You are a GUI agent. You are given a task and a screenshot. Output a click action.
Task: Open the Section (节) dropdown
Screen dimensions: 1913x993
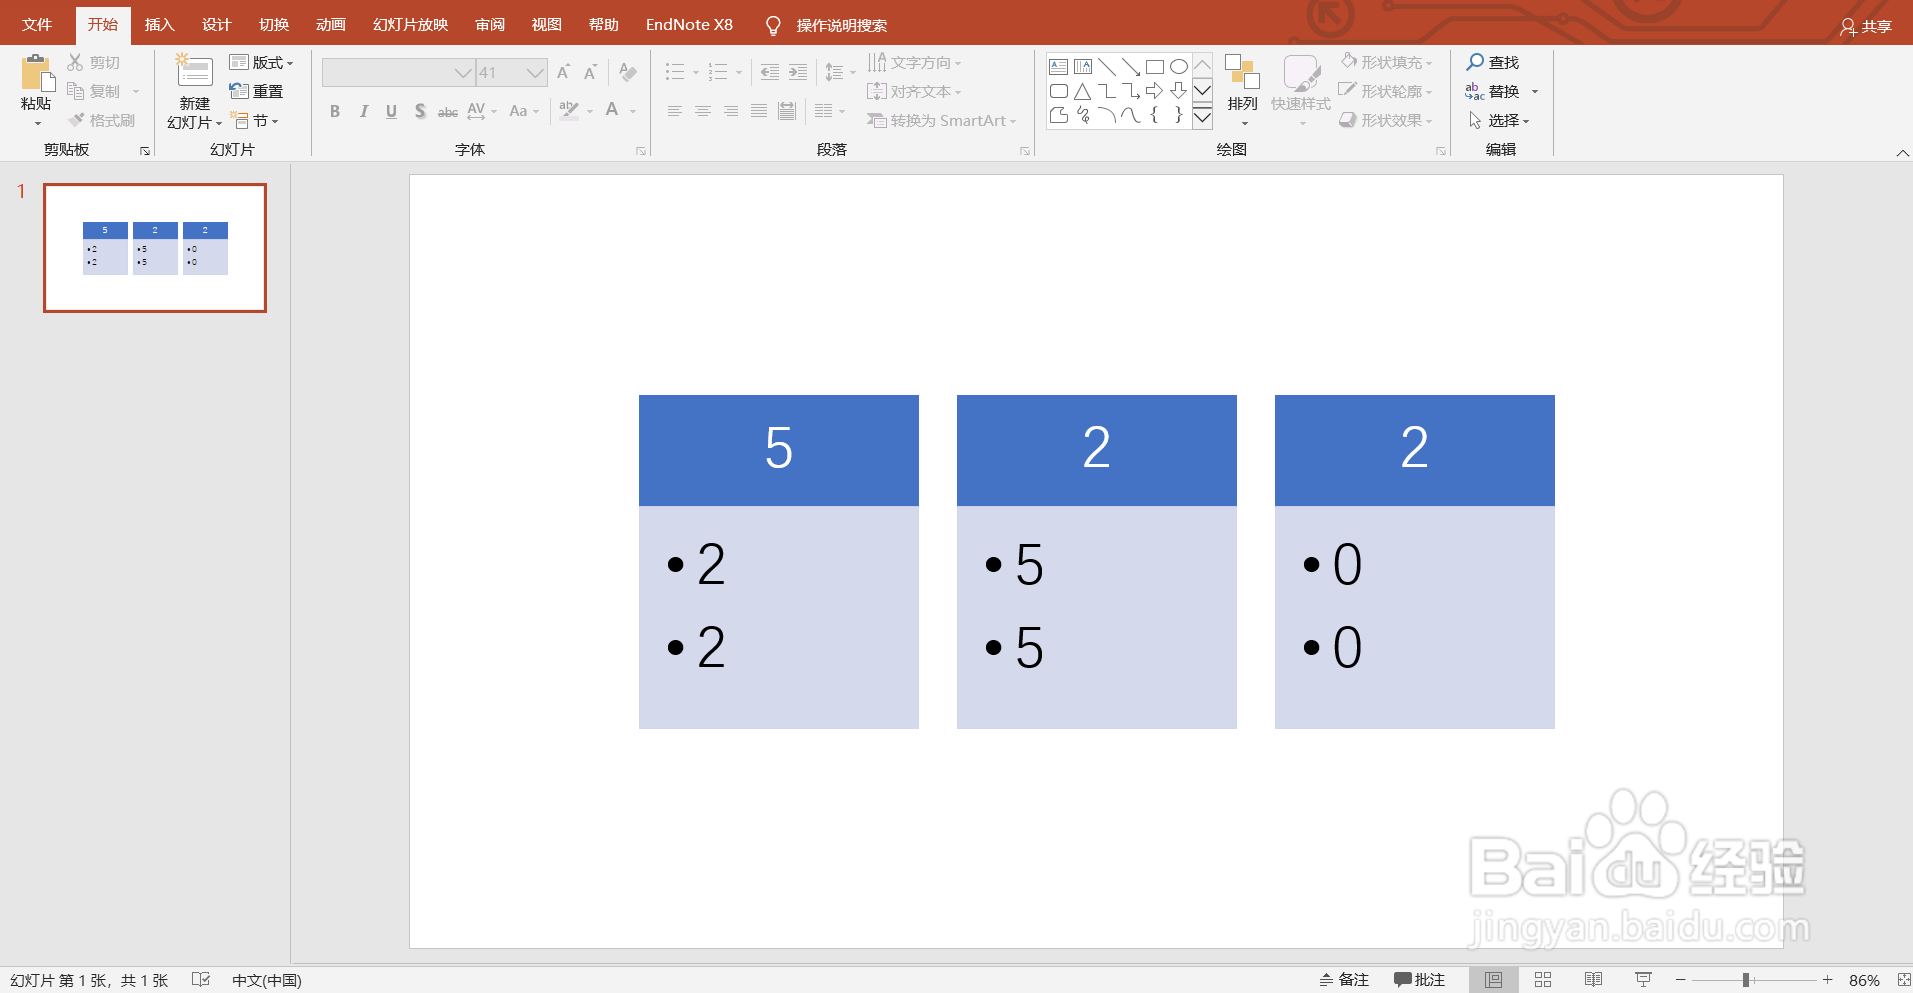coord(254,120)
